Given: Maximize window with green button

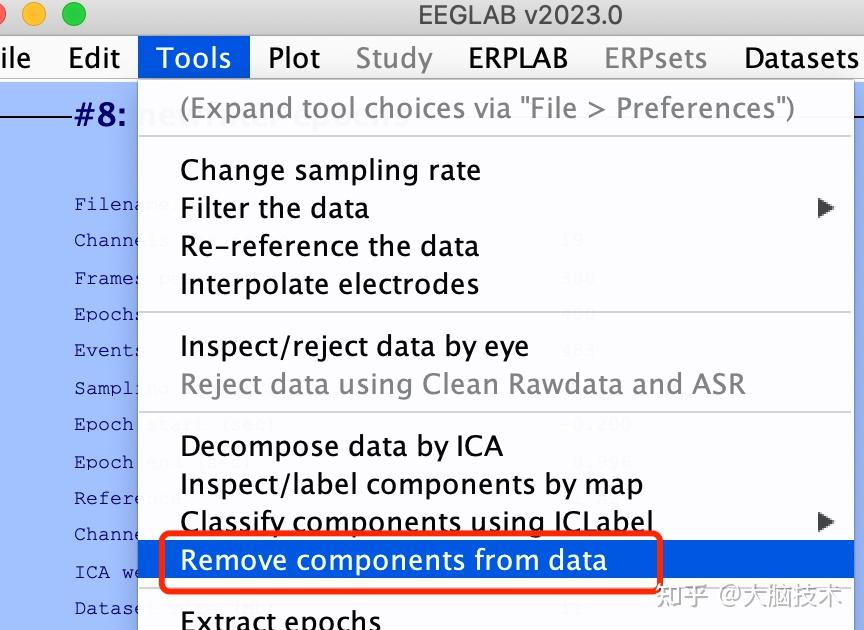Looking at the screenshot, I should point(73,14).
